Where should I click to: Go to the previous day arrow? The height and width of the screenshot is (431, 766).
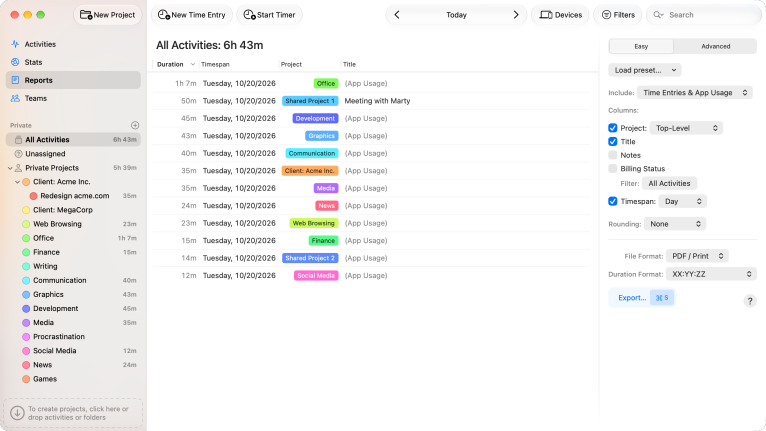(397, 15)
